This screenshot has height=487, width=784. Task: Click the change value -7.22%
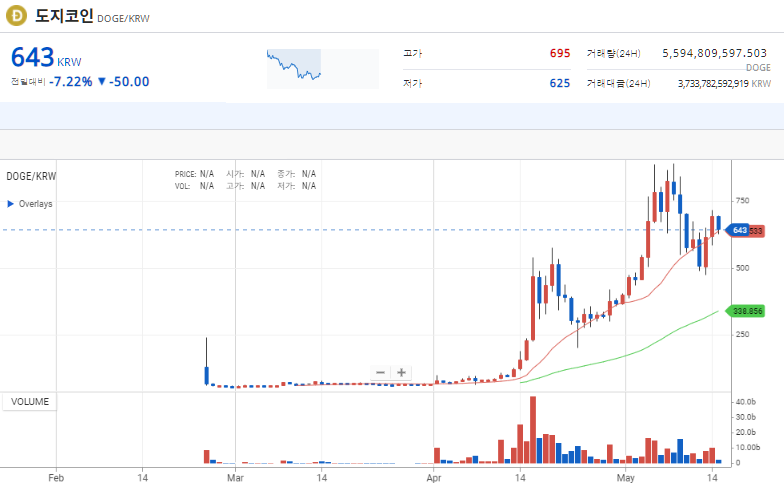click(x=70, y=82)
